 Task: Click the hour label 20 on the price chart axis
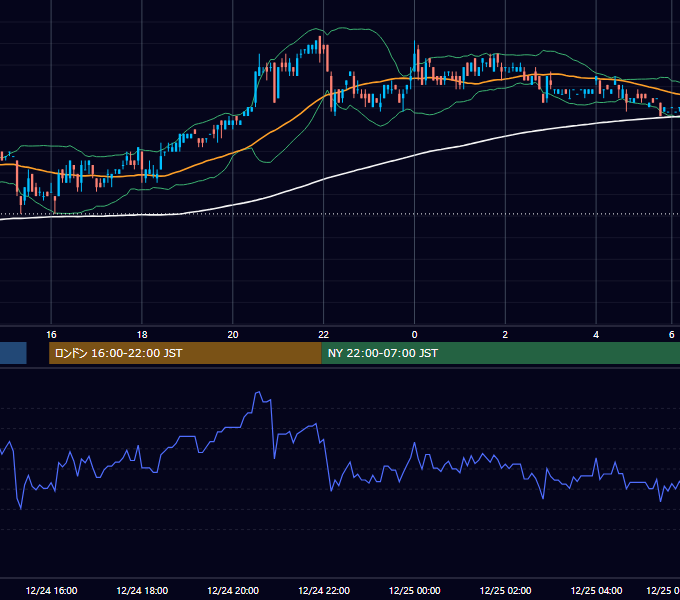[x=233, y=335]
